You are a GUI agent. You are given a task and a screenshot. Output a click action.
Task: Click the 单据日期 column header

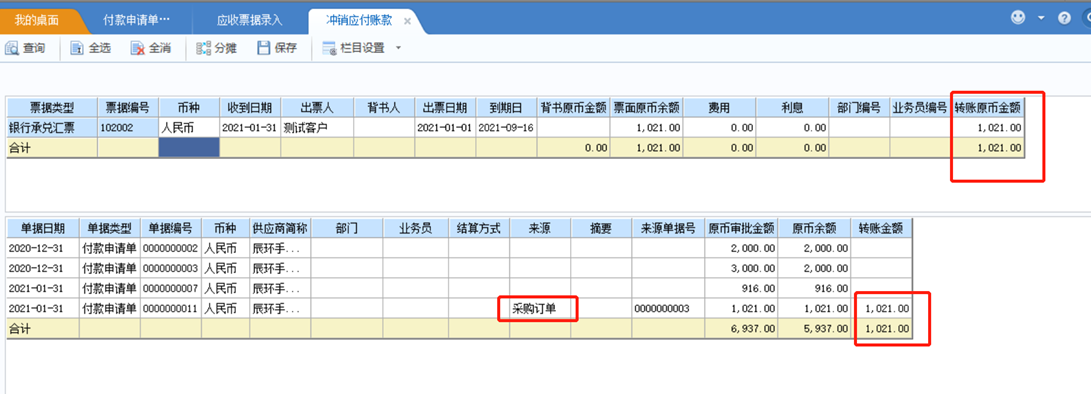tap(43, 228)
